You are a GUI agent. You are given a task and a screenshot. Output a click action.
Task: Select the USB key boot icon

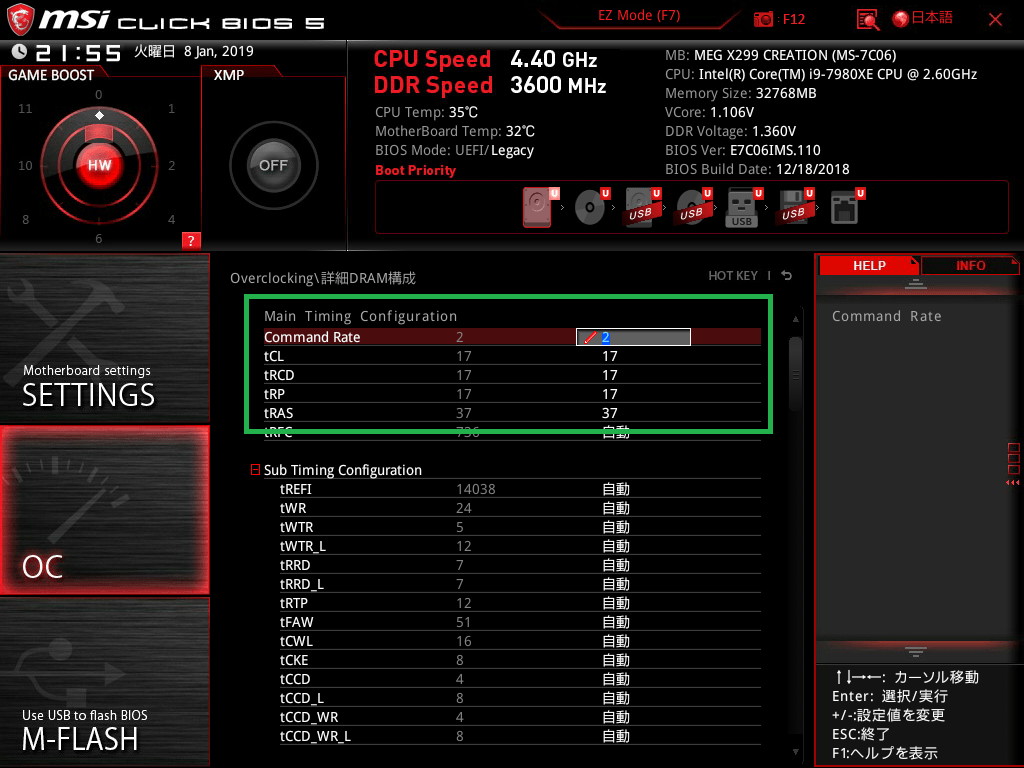(x=742, y=207)
